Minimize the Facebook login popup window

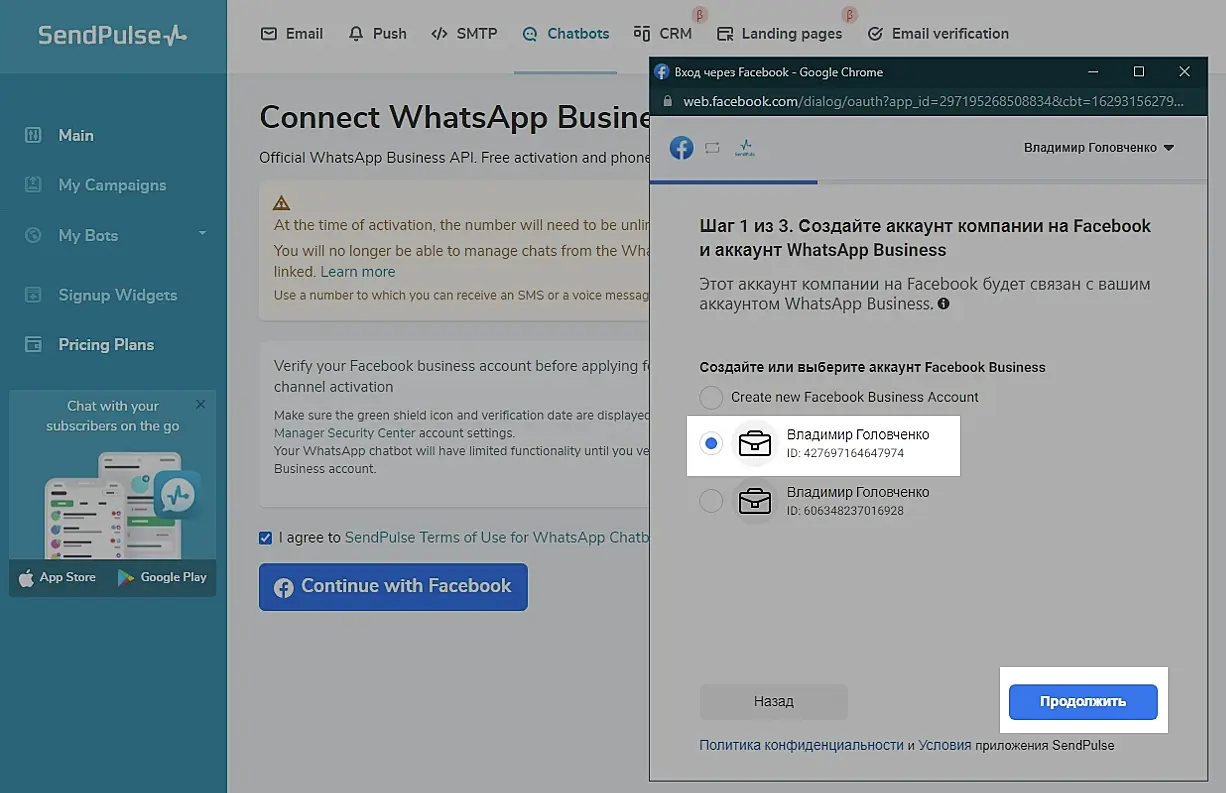[1092, 72]
